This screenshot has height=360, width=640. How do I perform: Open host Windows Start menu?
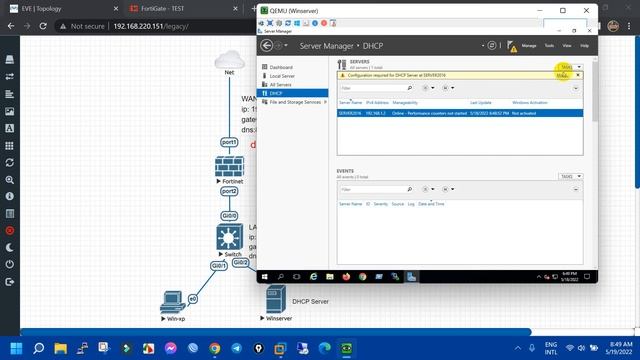[16, 349]
